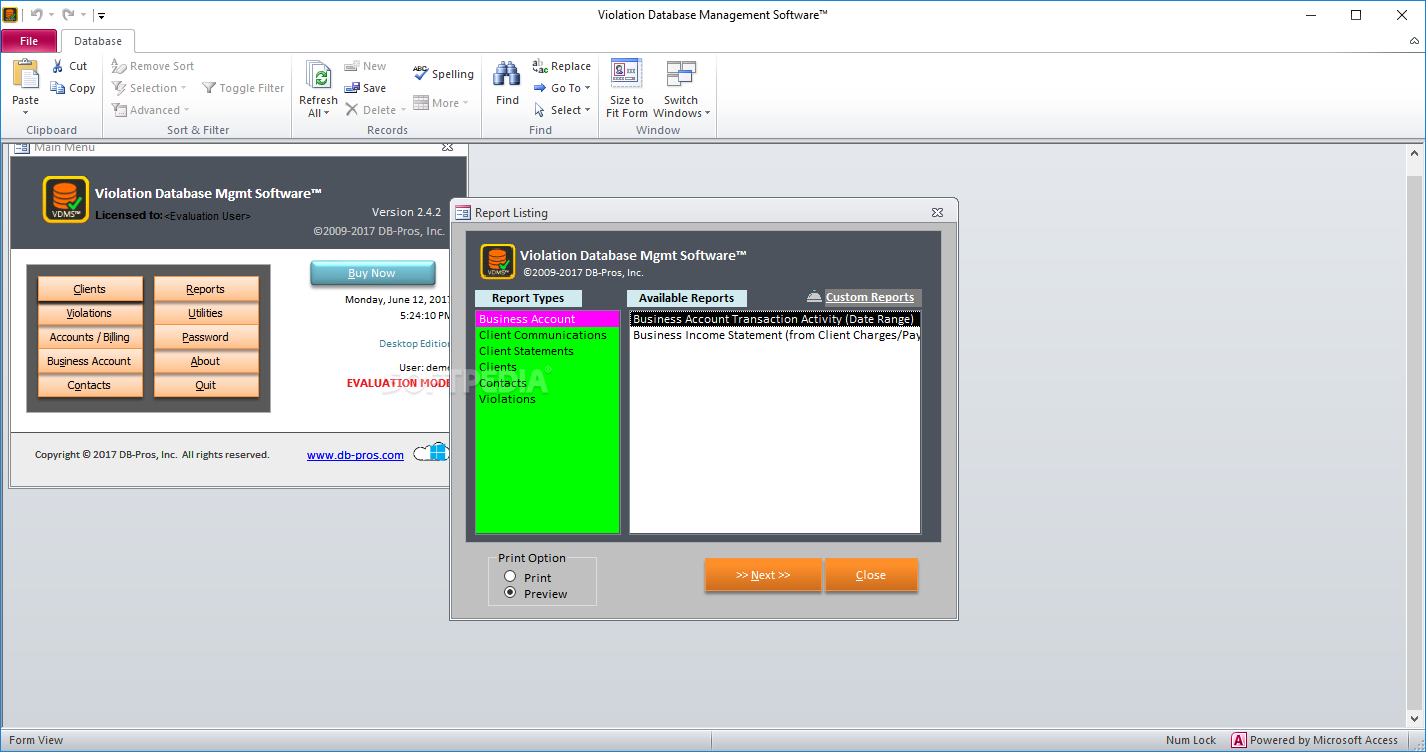The height and width of the screenshot is (752, 1426).
Task: Click the Find binoculars icon
Action: pos(507,75)
